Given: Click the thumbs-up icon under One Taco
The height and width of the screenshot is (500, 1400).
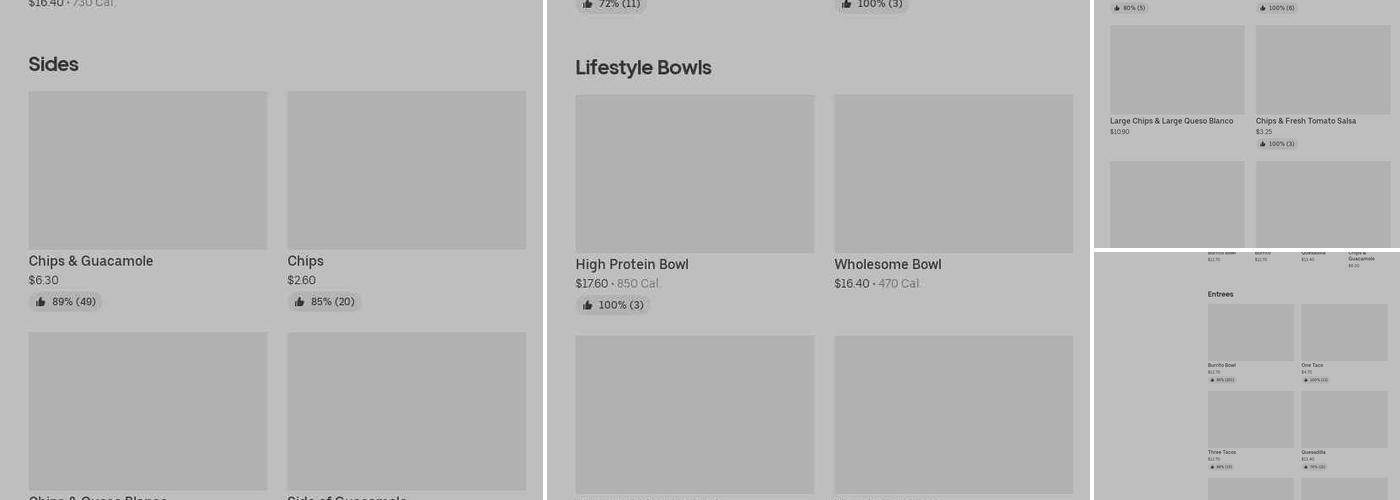Looking at the screenshot, I should click(x=1305, y=380).
